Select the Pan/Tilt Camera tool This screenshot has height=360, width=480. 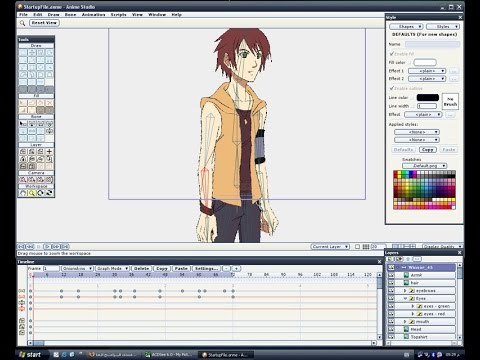point(49,179)
